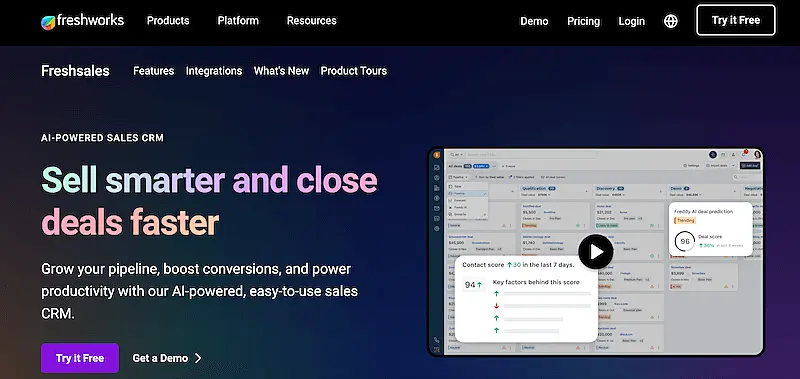Viewport: 800px width, 379px height.
Task: Click the 'Sell smarter and close deals faster' headline
Action: point(209,201)
